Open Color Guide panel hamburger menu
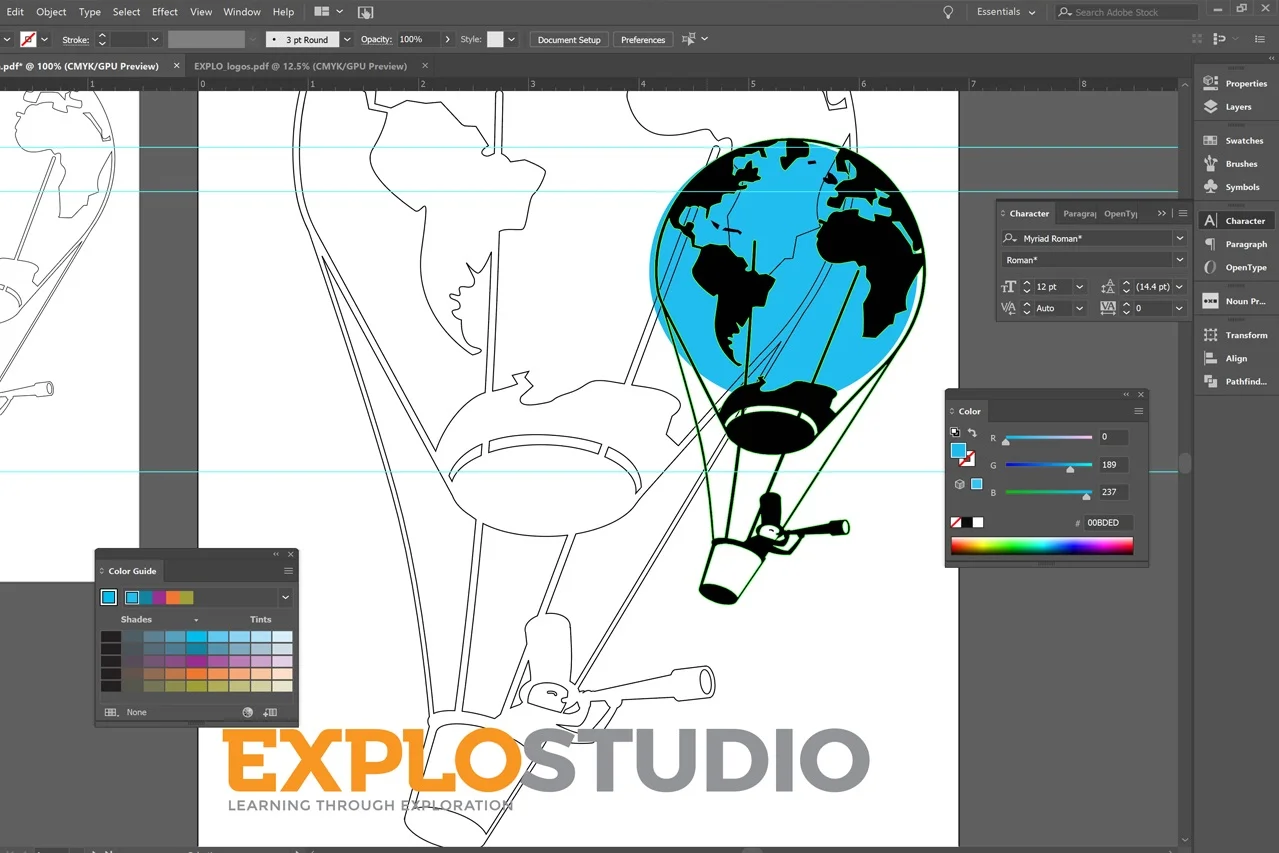The height and width of the screenshot is (853, 1279). tap(288, 571)
